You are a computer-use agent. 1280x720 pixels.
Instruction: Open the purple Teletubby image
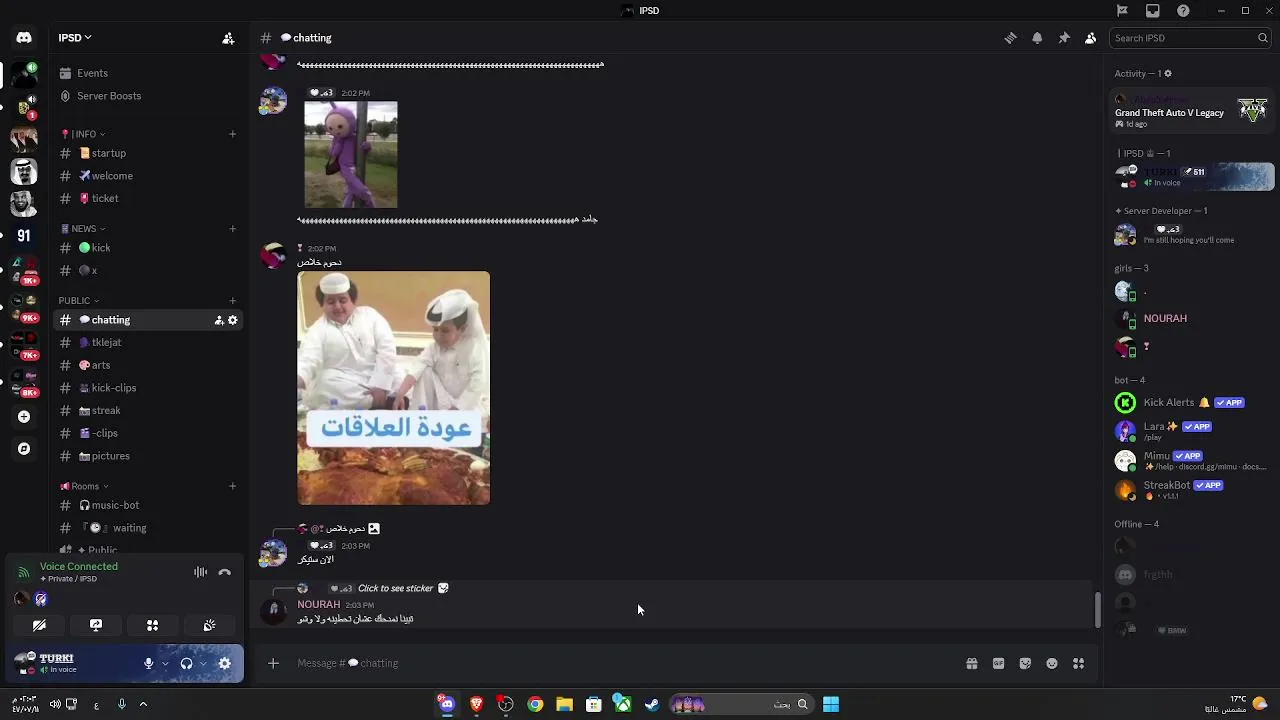[351, 155]
